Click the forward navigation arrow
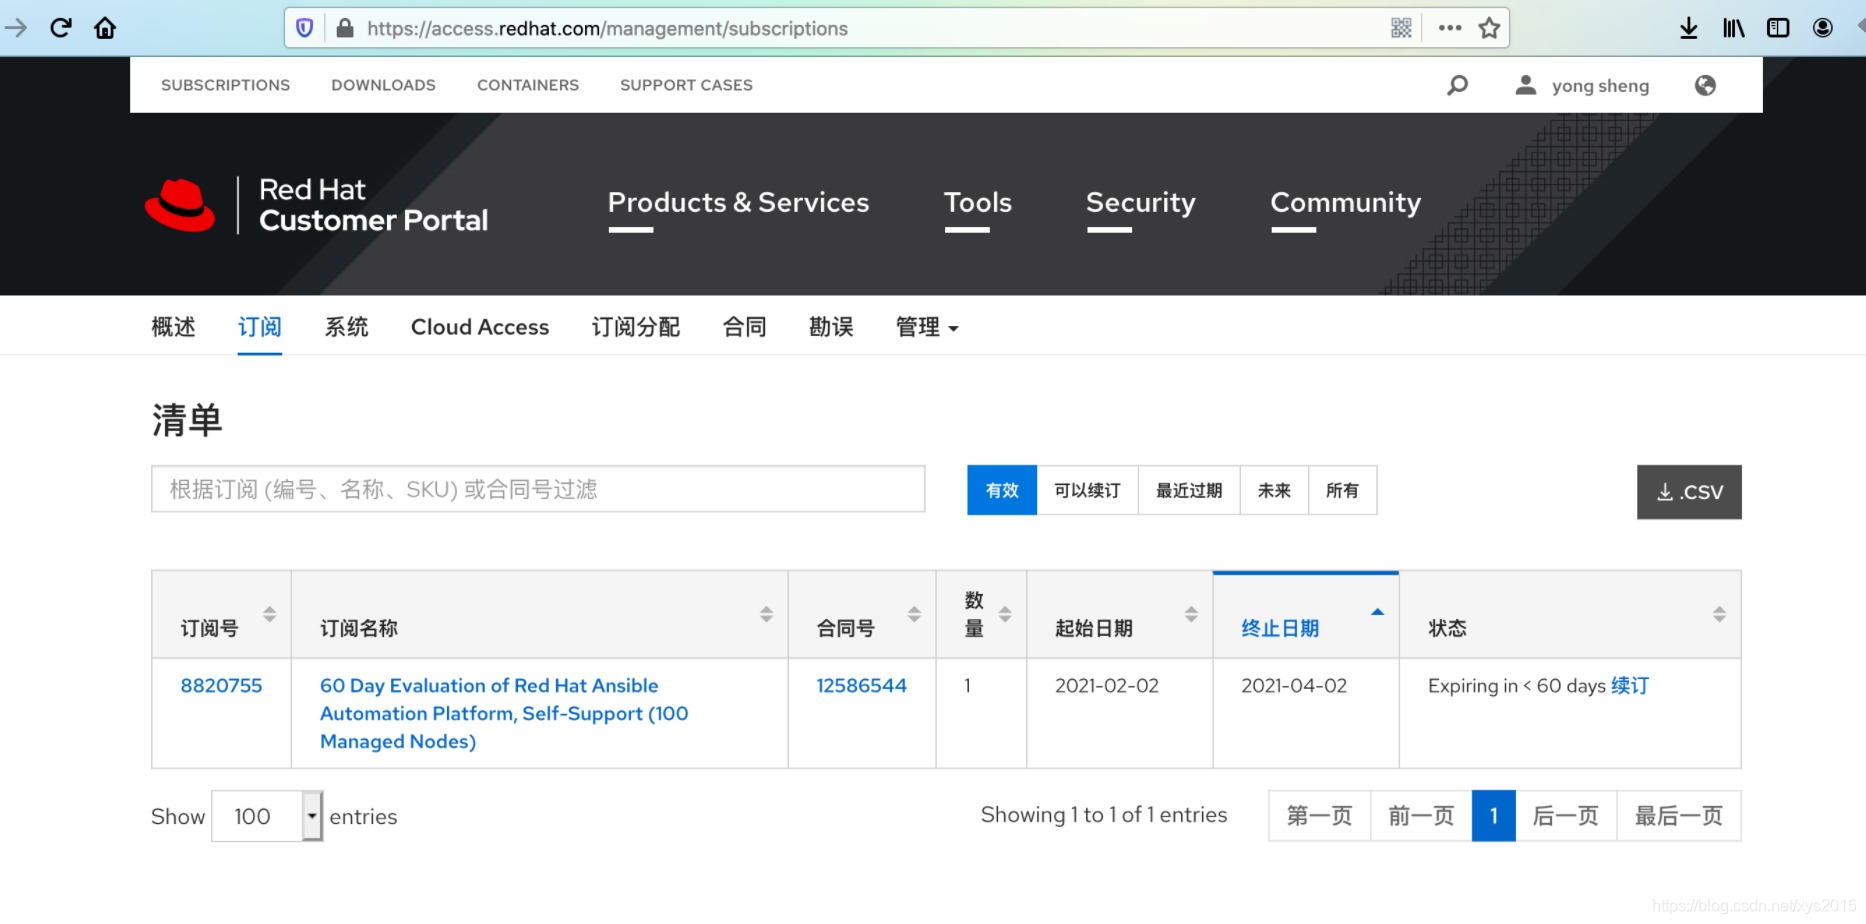The height and width of the screenshot is (924, 1866). click(16, 28)
